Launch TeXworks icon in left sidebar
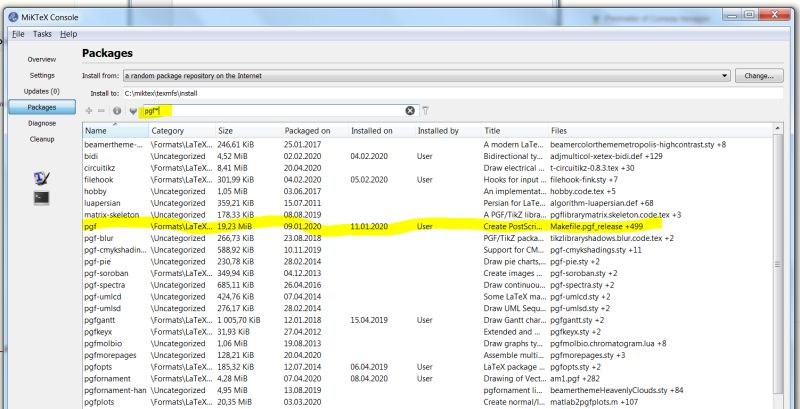 pos(42,178)
